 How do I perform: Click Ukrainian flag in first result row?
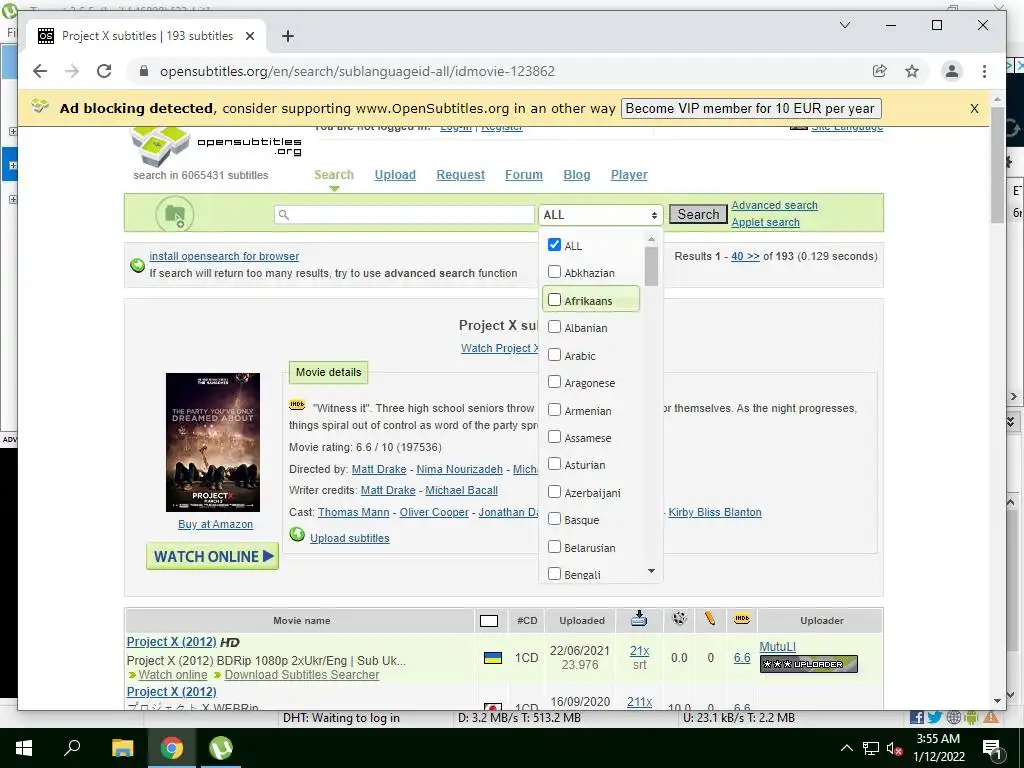492,658
